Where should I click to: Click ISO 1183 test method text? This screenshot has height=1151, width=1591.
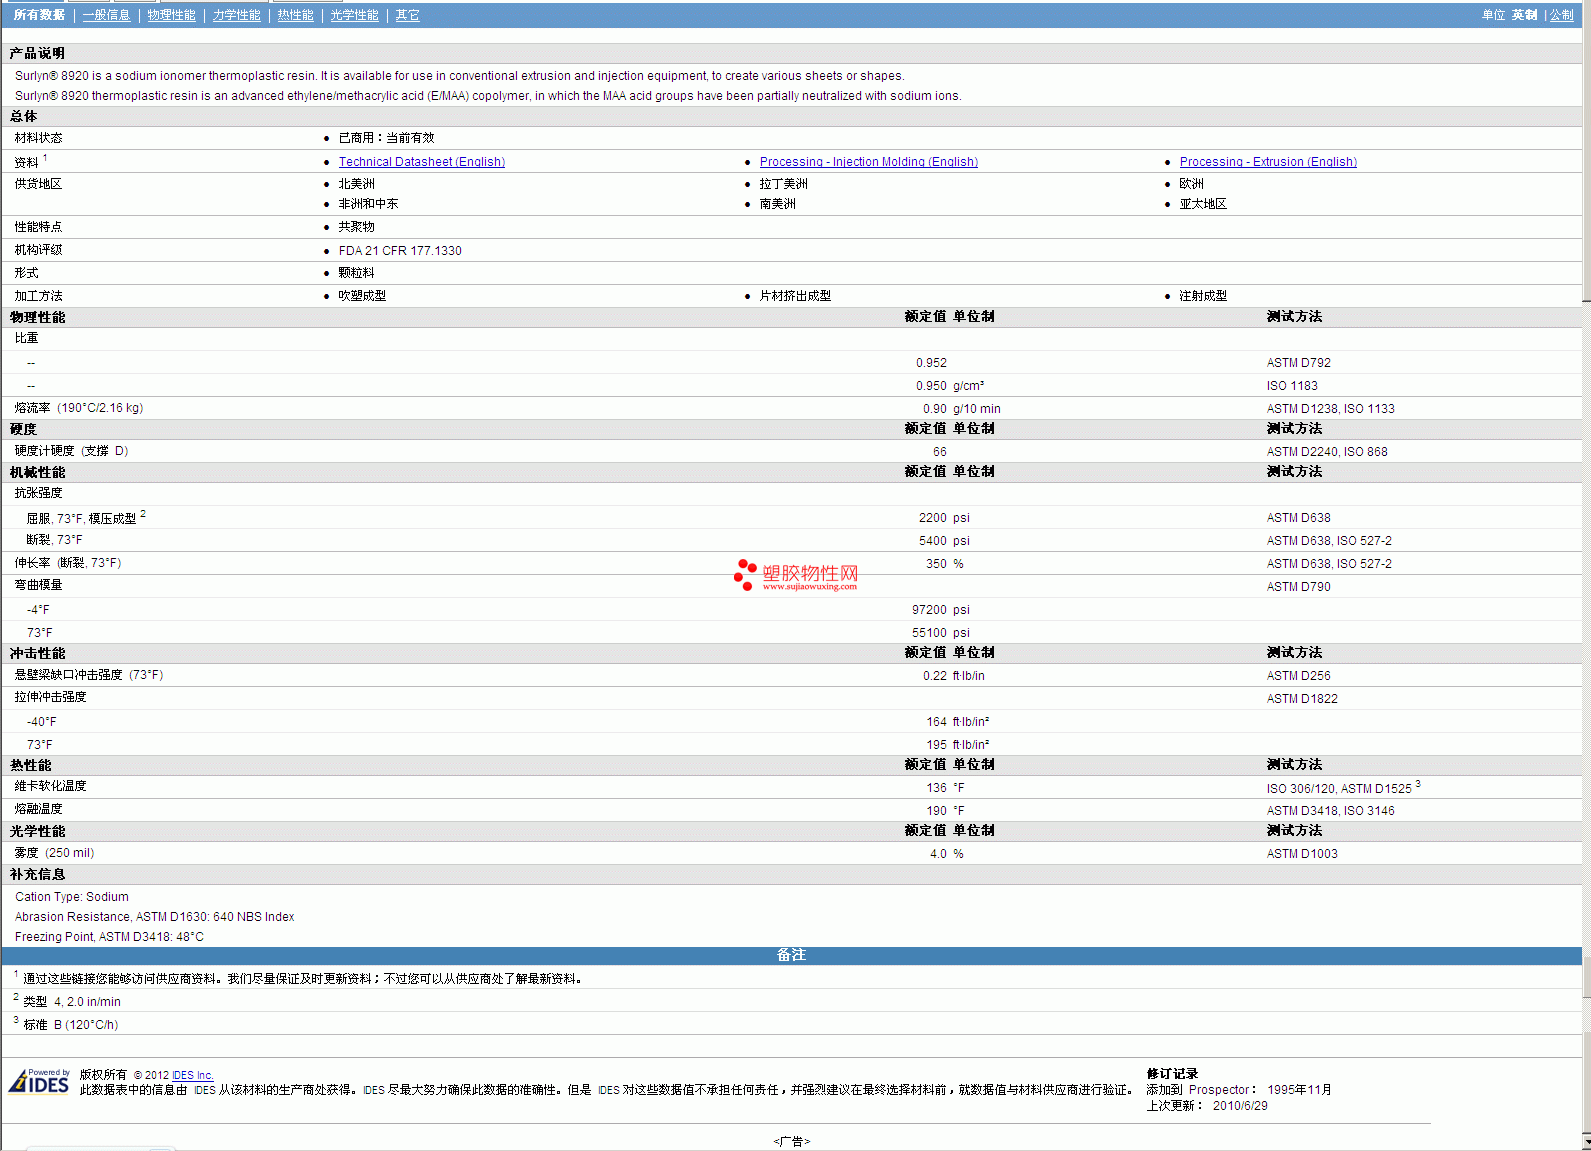[1292, 386]
